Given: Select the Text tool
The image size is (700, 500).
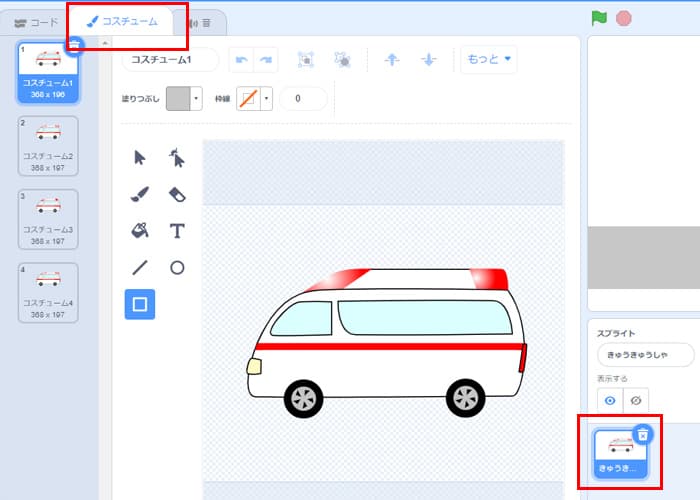Looking at the screenshot, I should 177,231.
